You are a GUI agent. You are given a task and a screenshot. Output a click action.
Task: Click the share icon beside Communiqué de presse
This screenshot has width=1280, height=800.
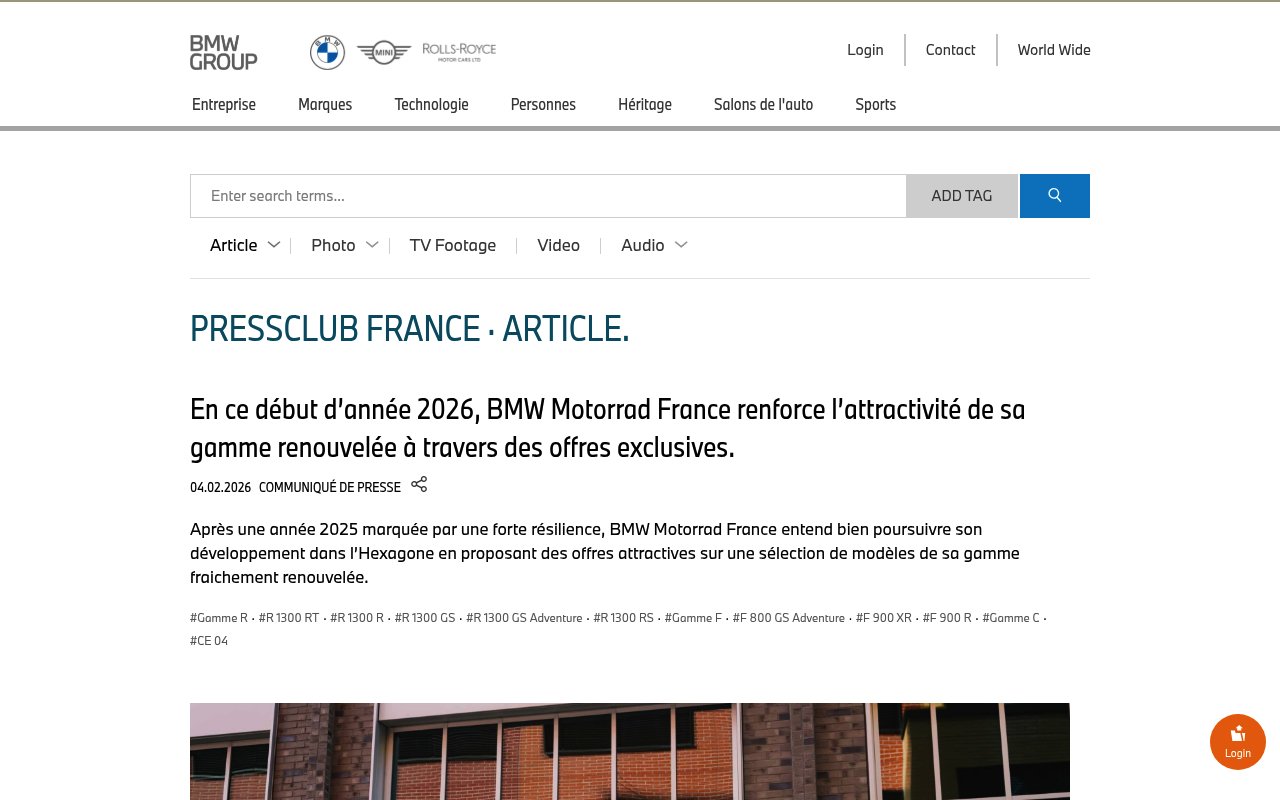click(x=419, y=484)
